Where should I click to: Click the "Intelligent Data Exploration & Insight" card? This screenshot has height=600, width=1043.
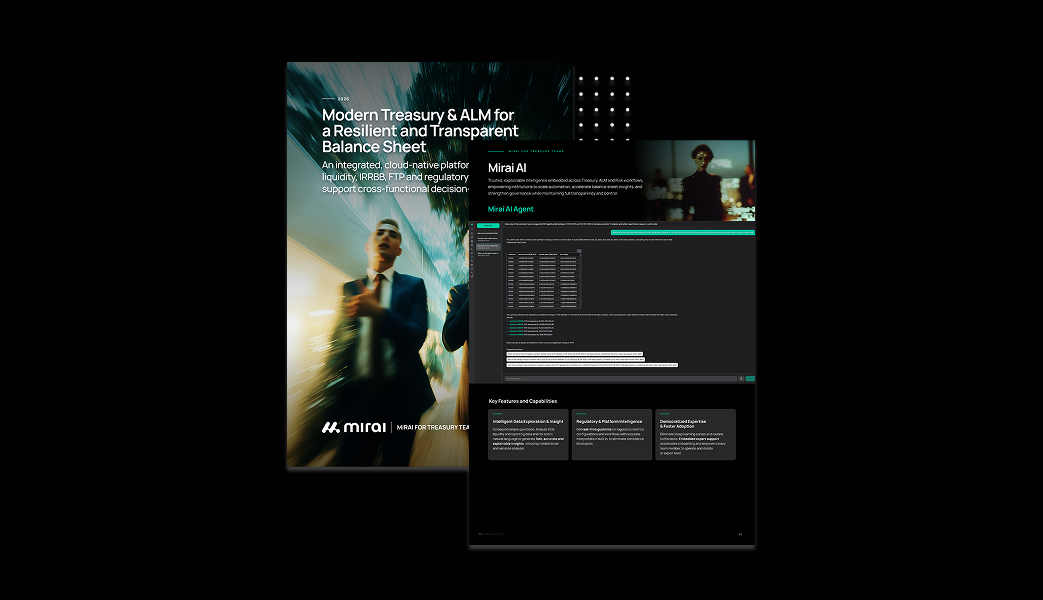point(528,434)
